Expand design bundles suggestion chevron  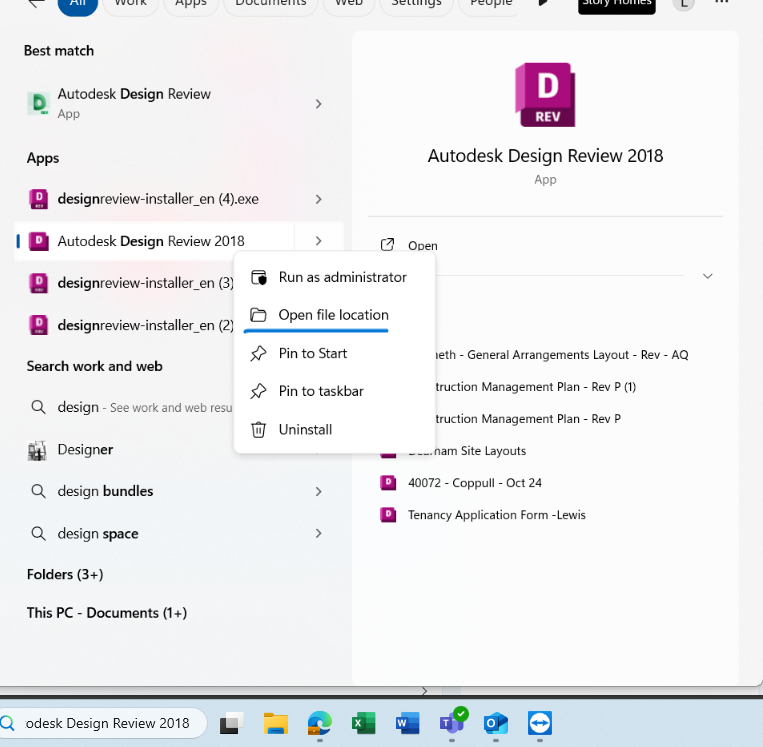[x=318, y=492]
